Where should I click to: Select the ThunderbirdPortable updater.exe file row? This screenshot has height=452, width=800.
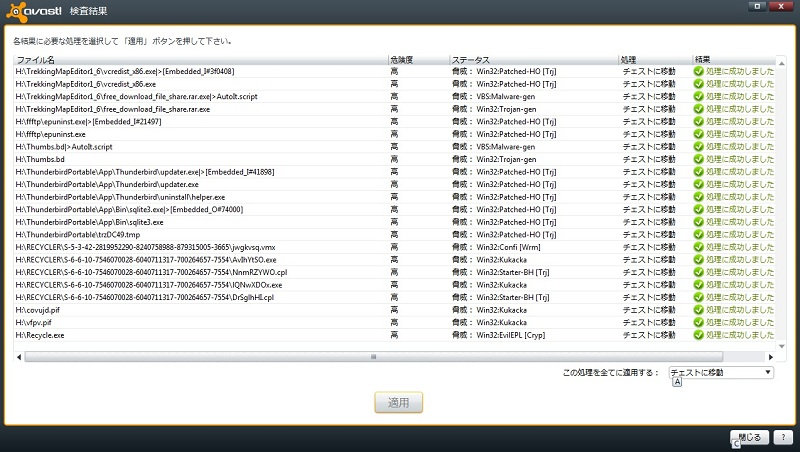pos(394,184)
